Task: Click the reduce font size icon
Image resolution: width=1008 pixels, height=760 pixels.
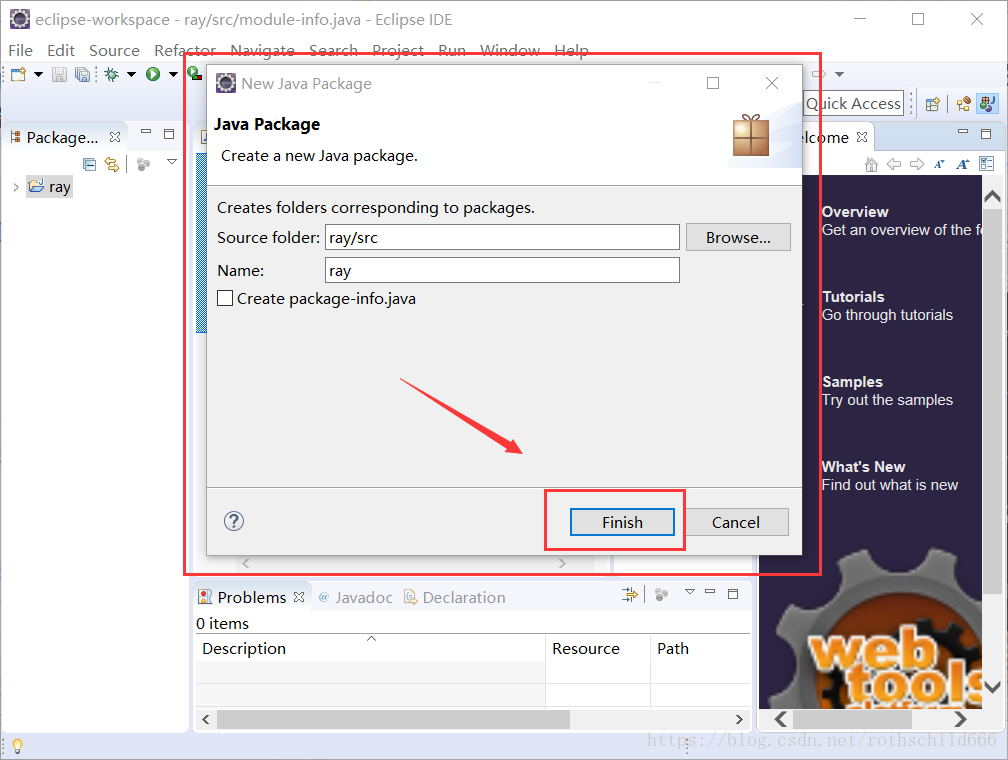Action: tap(940, 165)
